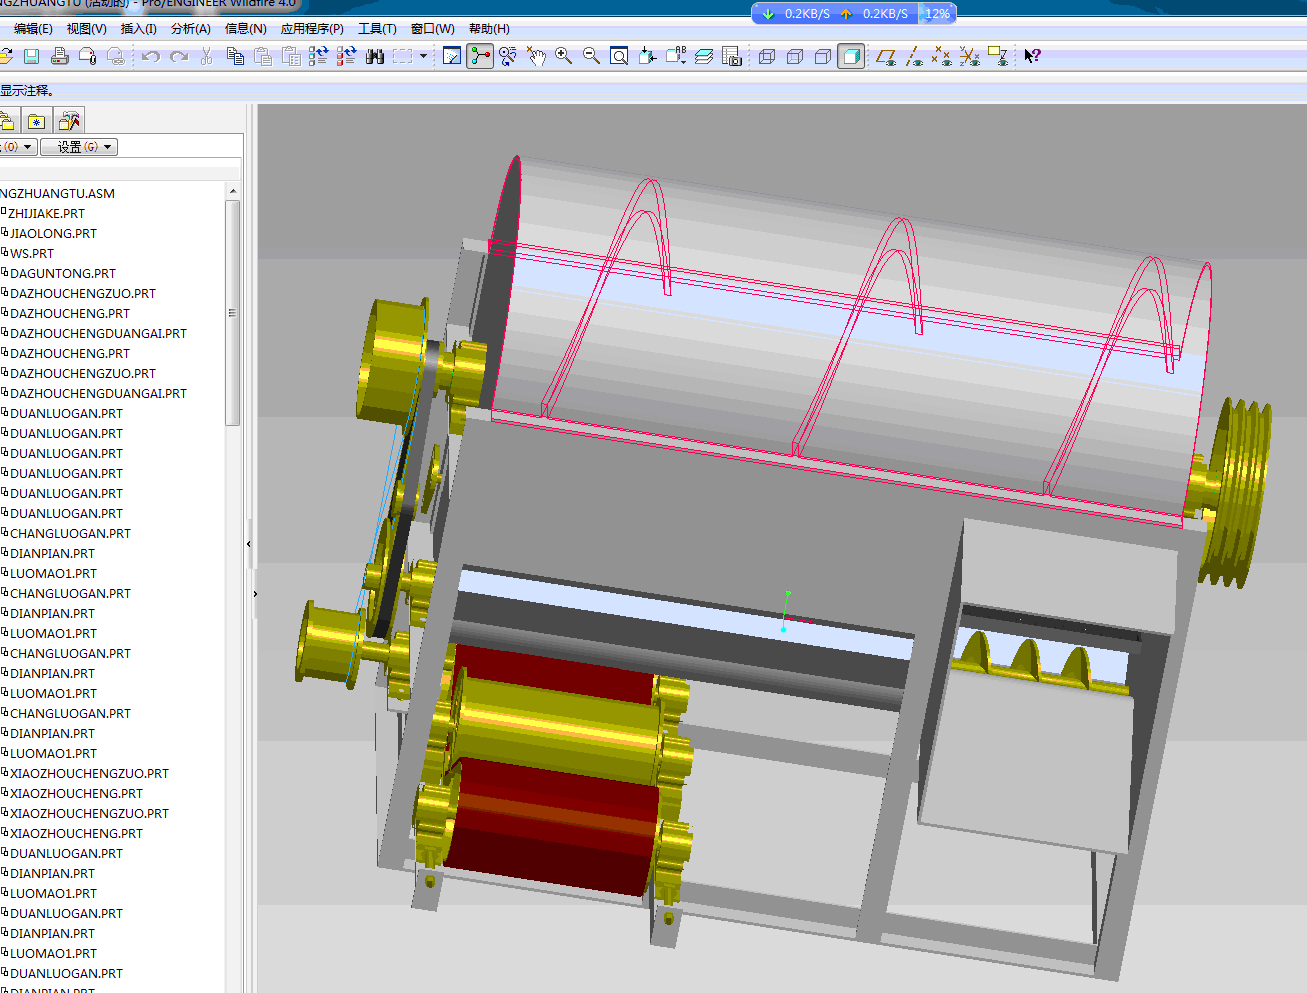
Task: Open the 信息(N) menu
Action: tap(245, 29)
